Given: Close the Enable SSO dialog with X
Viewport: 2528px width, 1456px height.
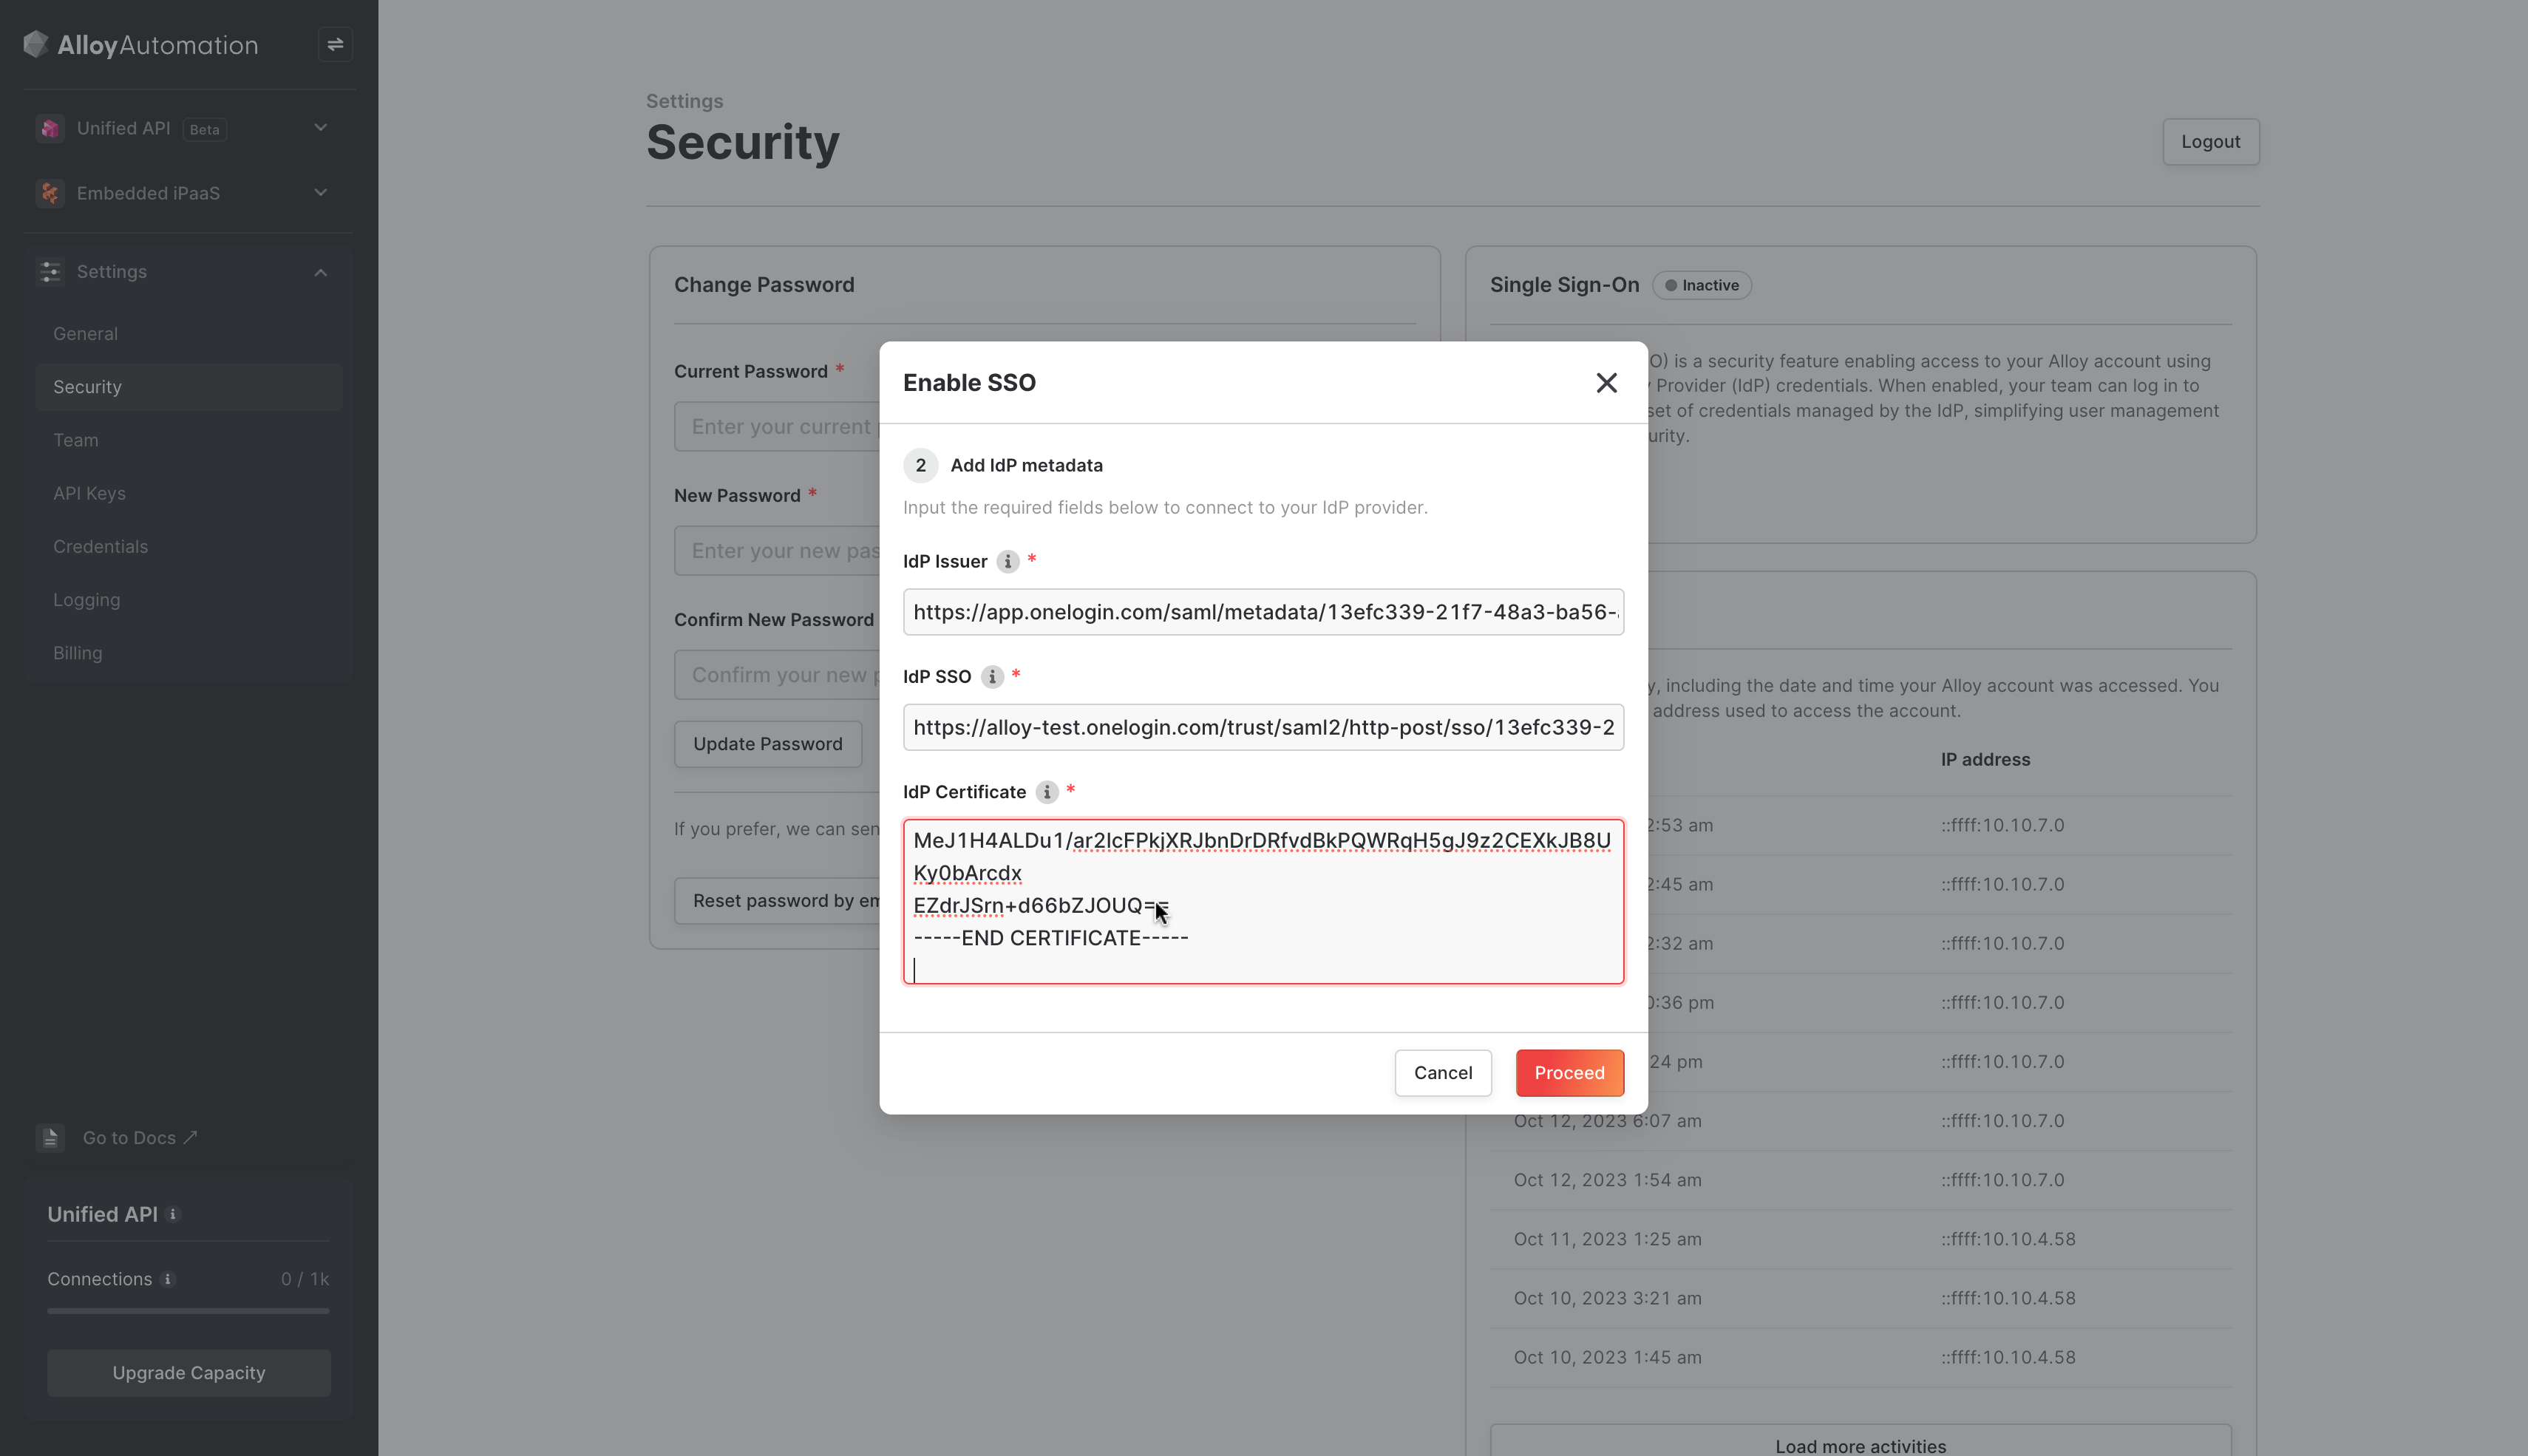Looking at the screenshot, I should (x=1606, y=383).
